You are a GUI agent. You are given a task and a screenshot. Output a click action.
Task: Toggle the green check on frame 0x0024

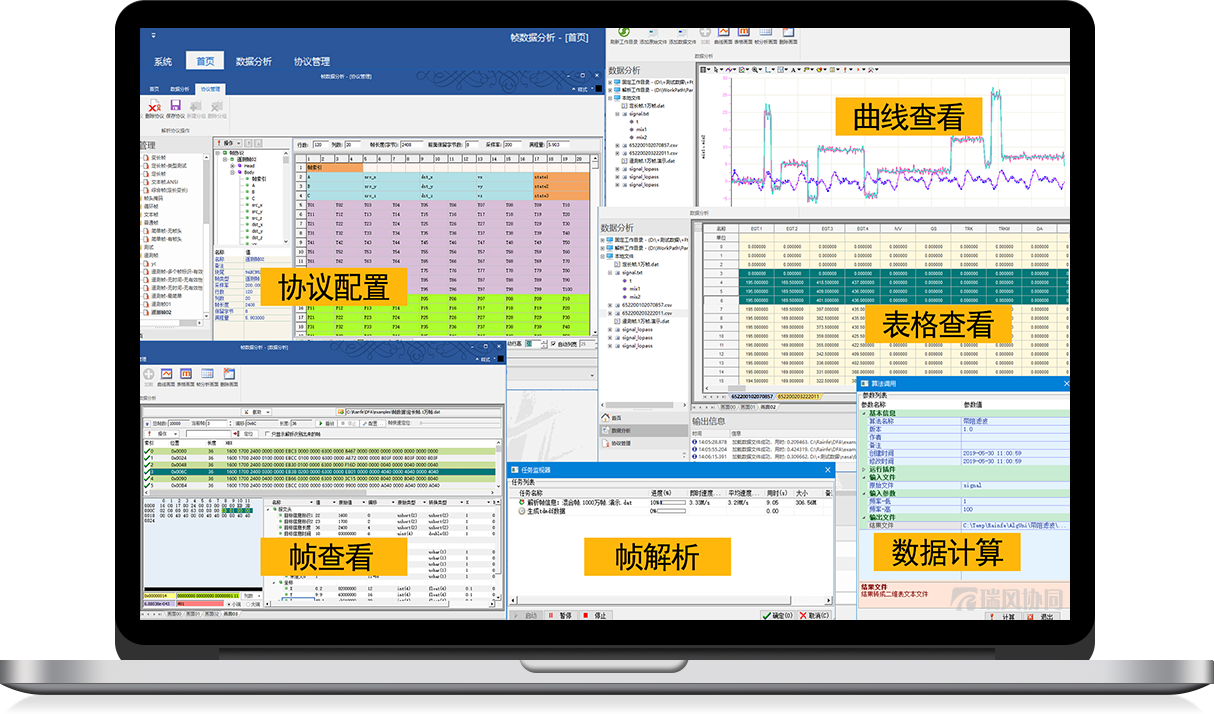point(146,458)
